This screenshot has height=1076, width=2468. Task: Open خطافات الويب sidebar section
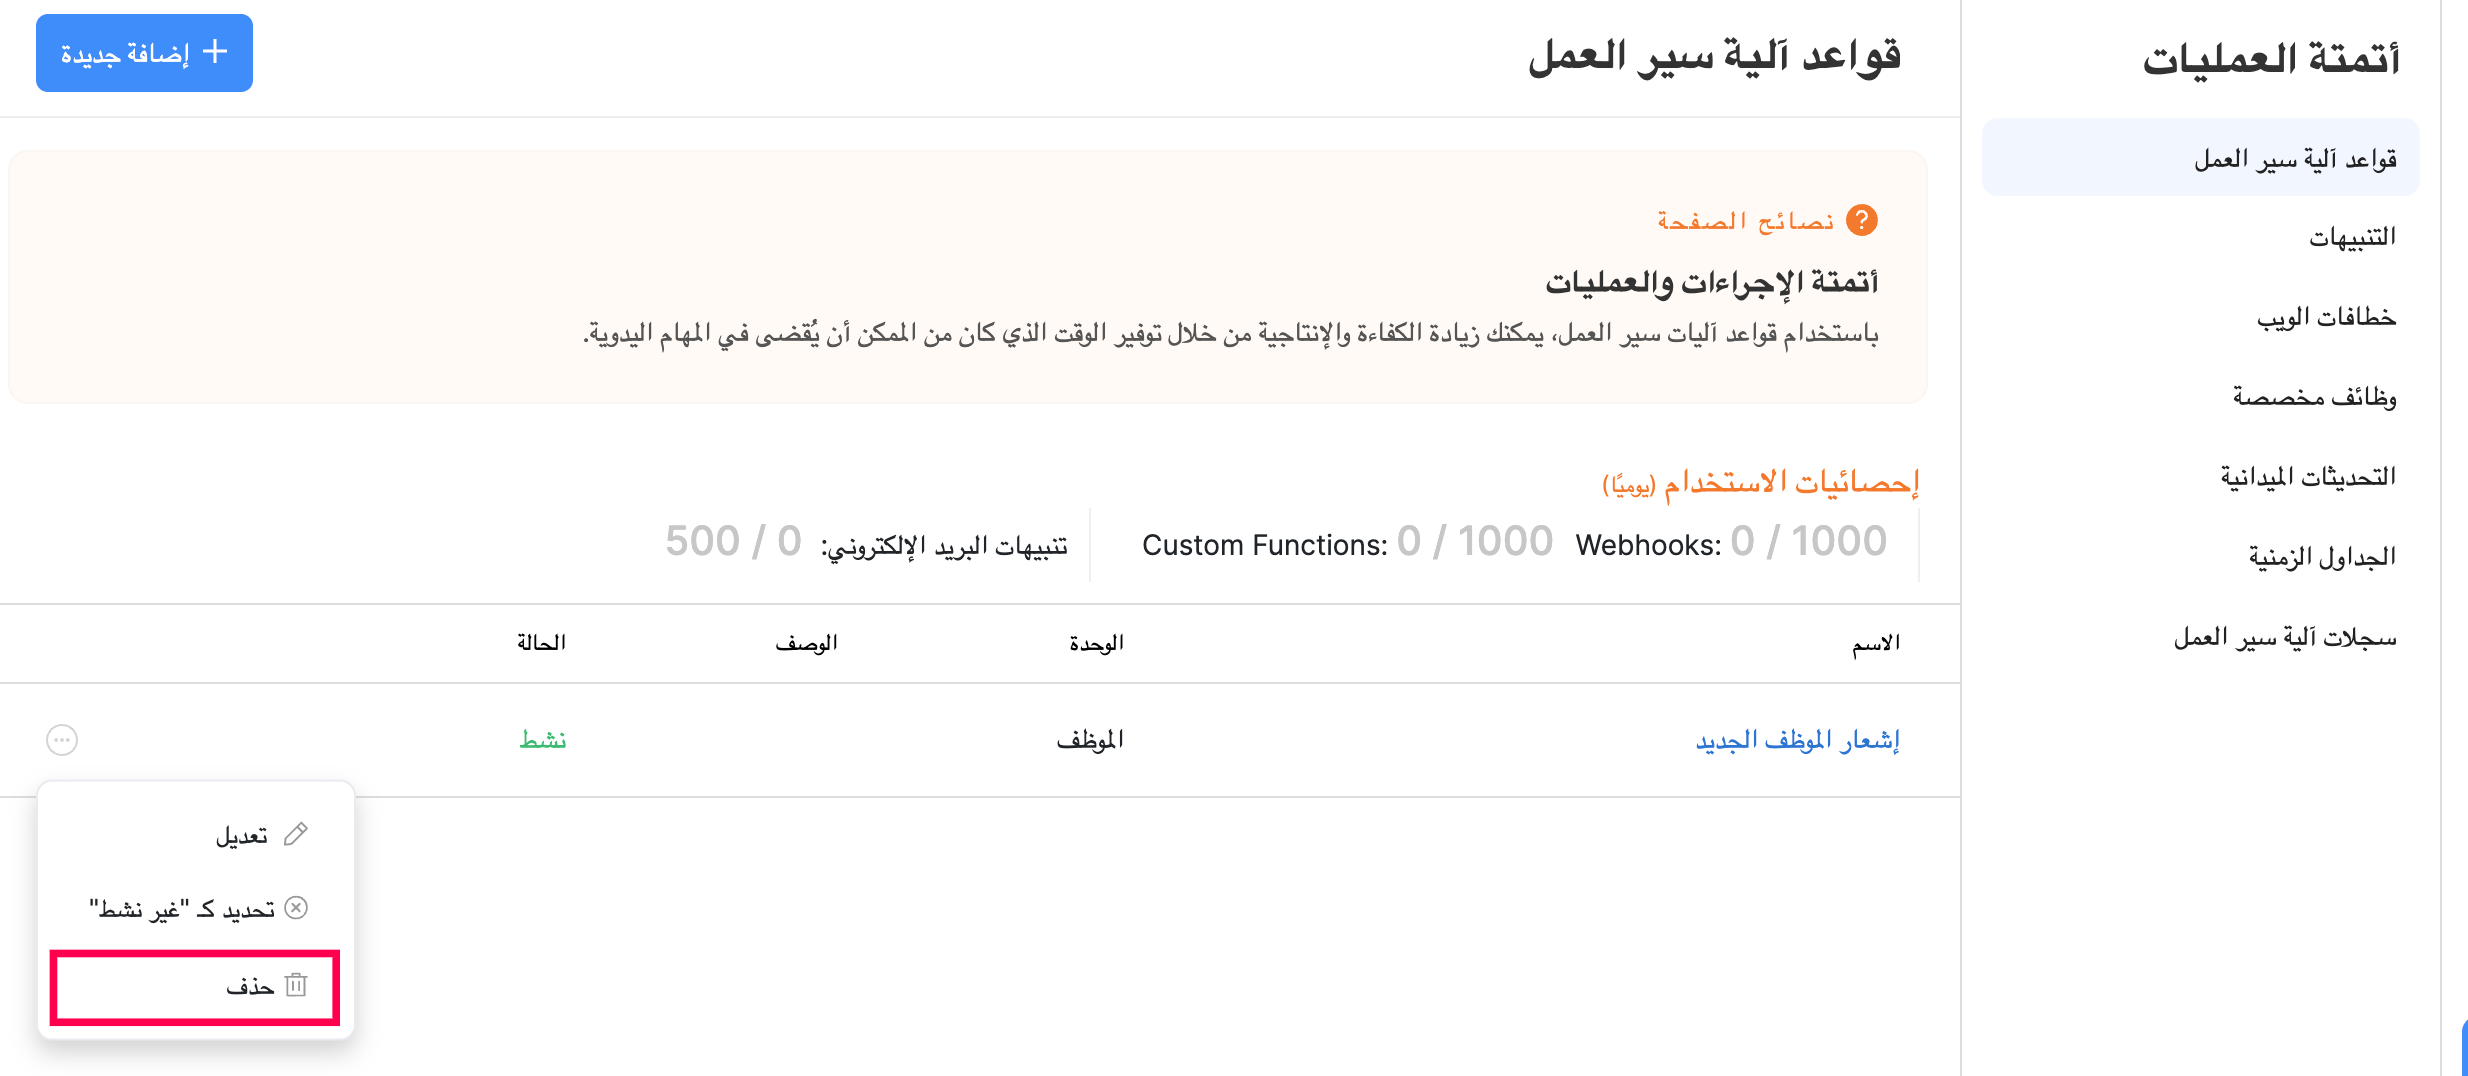coord(2326,317)
